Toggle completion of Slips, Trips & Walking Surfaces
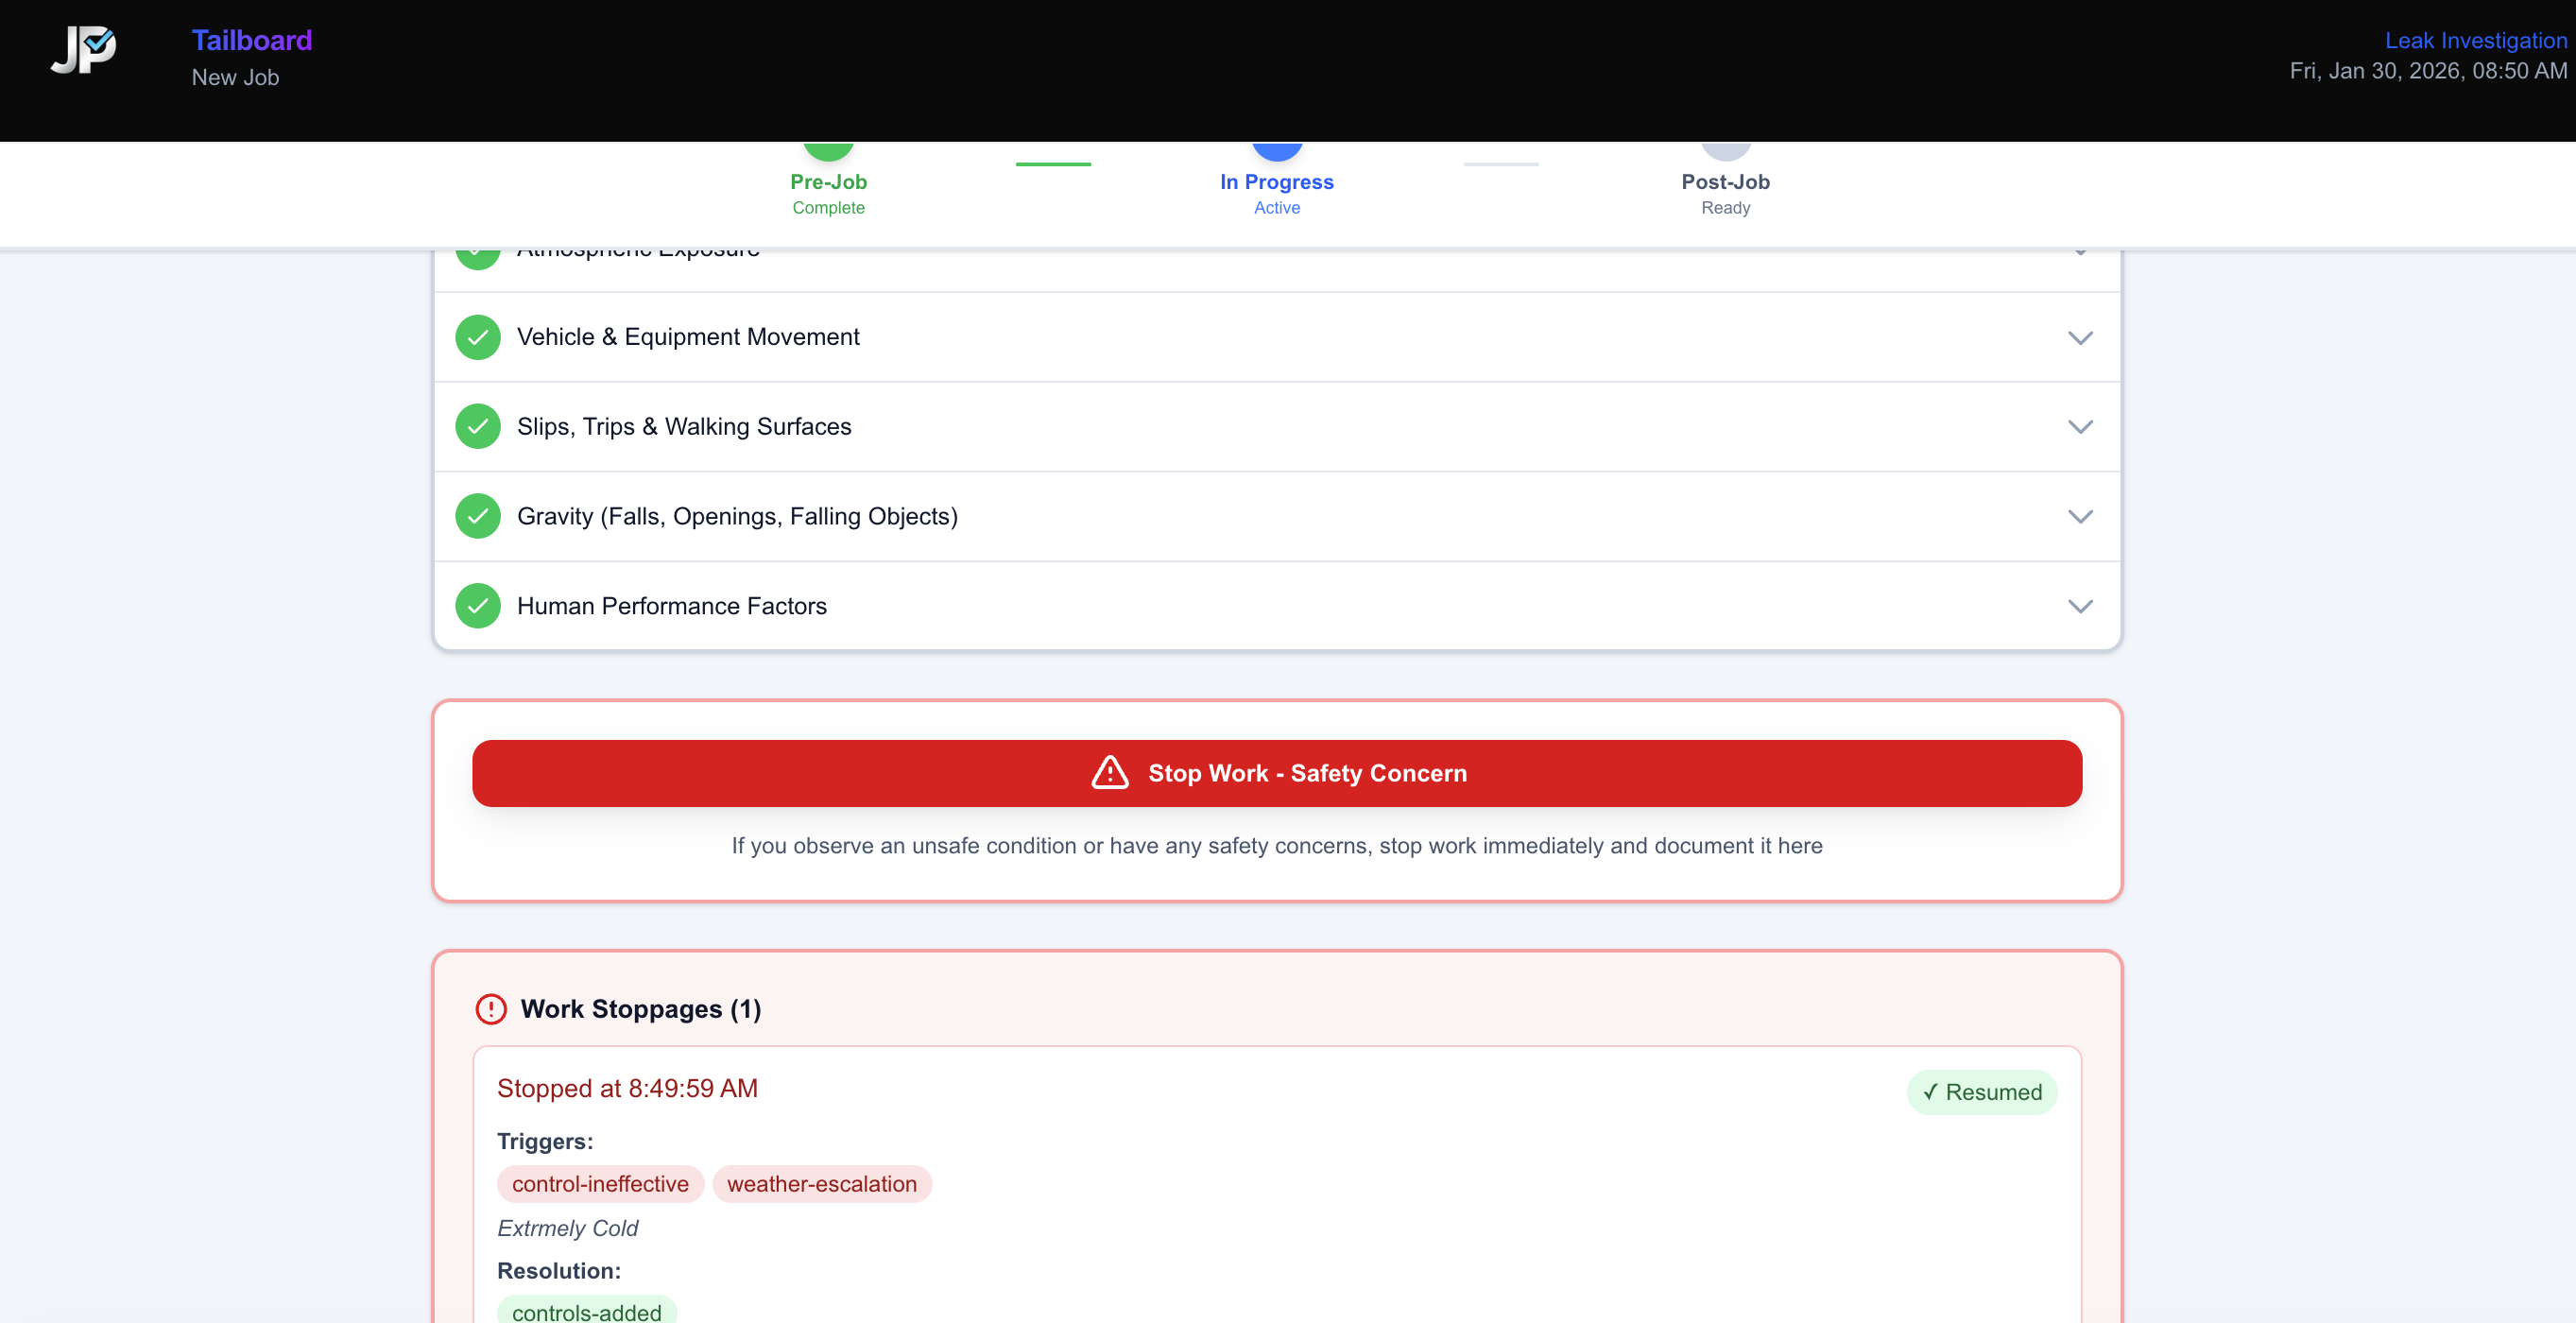The width and height of the screenshot is (2576, 1323). (x=477, y=426)
